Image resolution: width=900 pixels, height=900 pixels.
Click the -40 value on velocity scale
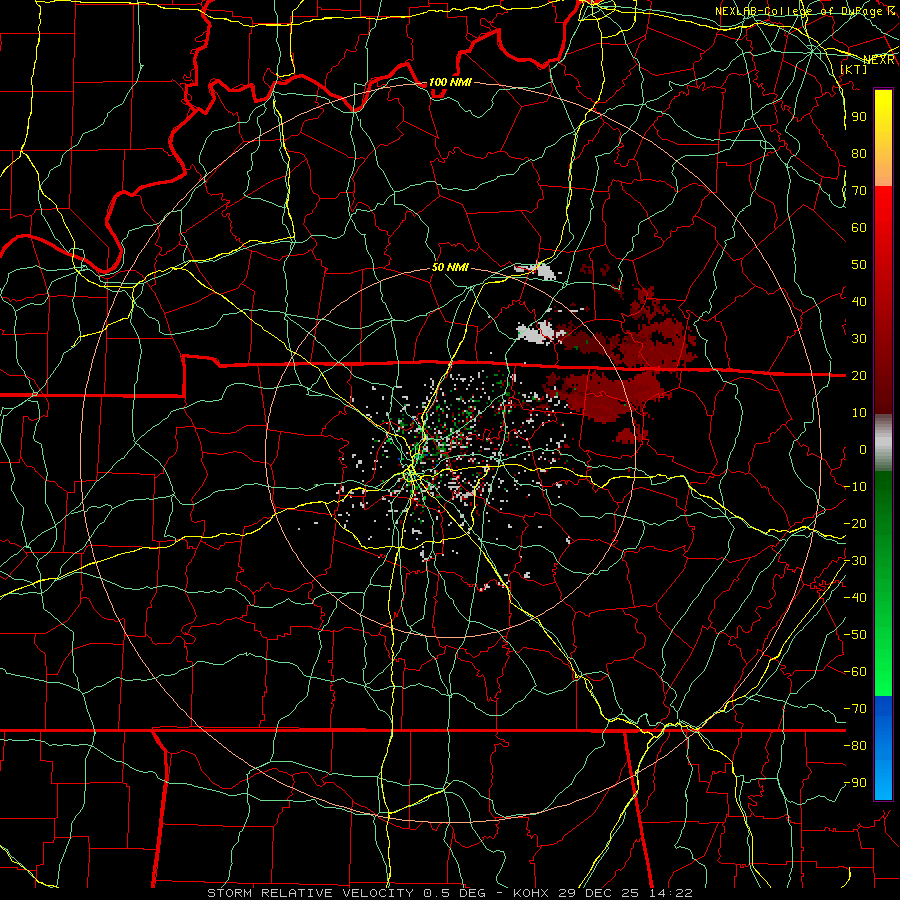click(855, 598)
